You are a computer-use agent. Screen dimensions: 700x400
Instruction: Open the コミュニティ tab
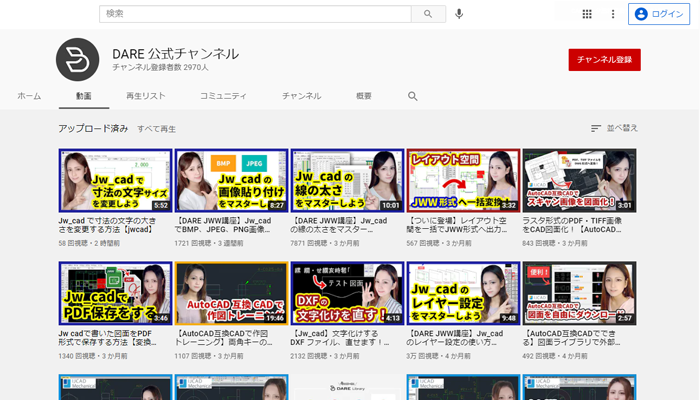click(223, 96)
